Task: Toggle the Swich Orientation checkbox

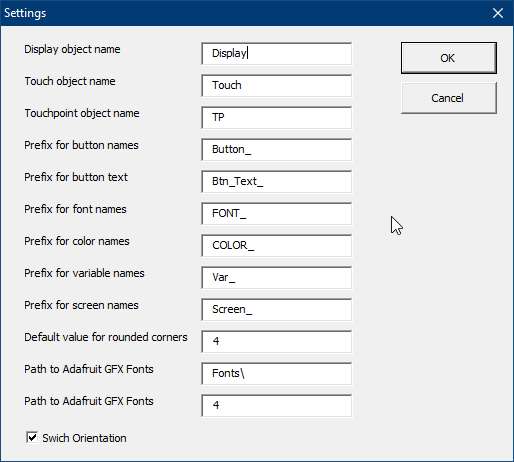Action: coord(32,437)
